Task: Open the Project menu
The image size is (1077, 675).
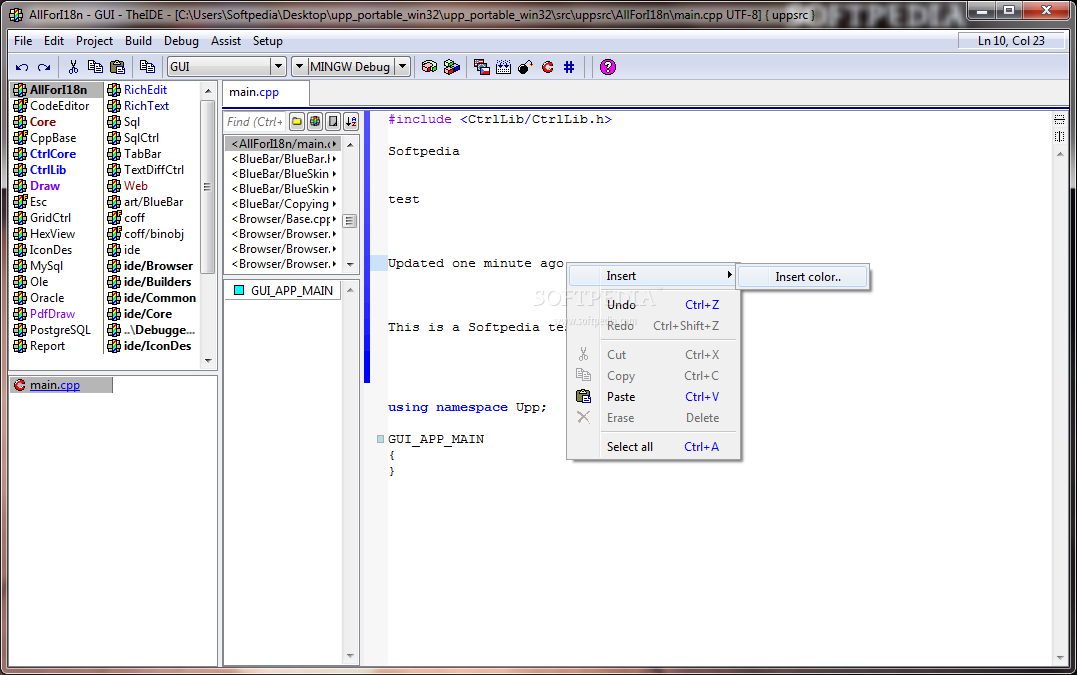Action: [x=94, y=41]
